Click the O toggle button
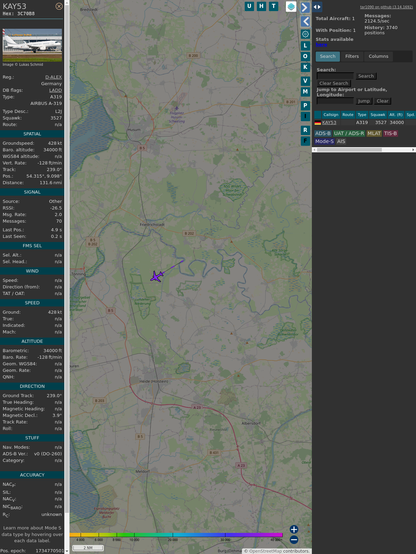This screenshot has width=416, height=554. point(305,56)
